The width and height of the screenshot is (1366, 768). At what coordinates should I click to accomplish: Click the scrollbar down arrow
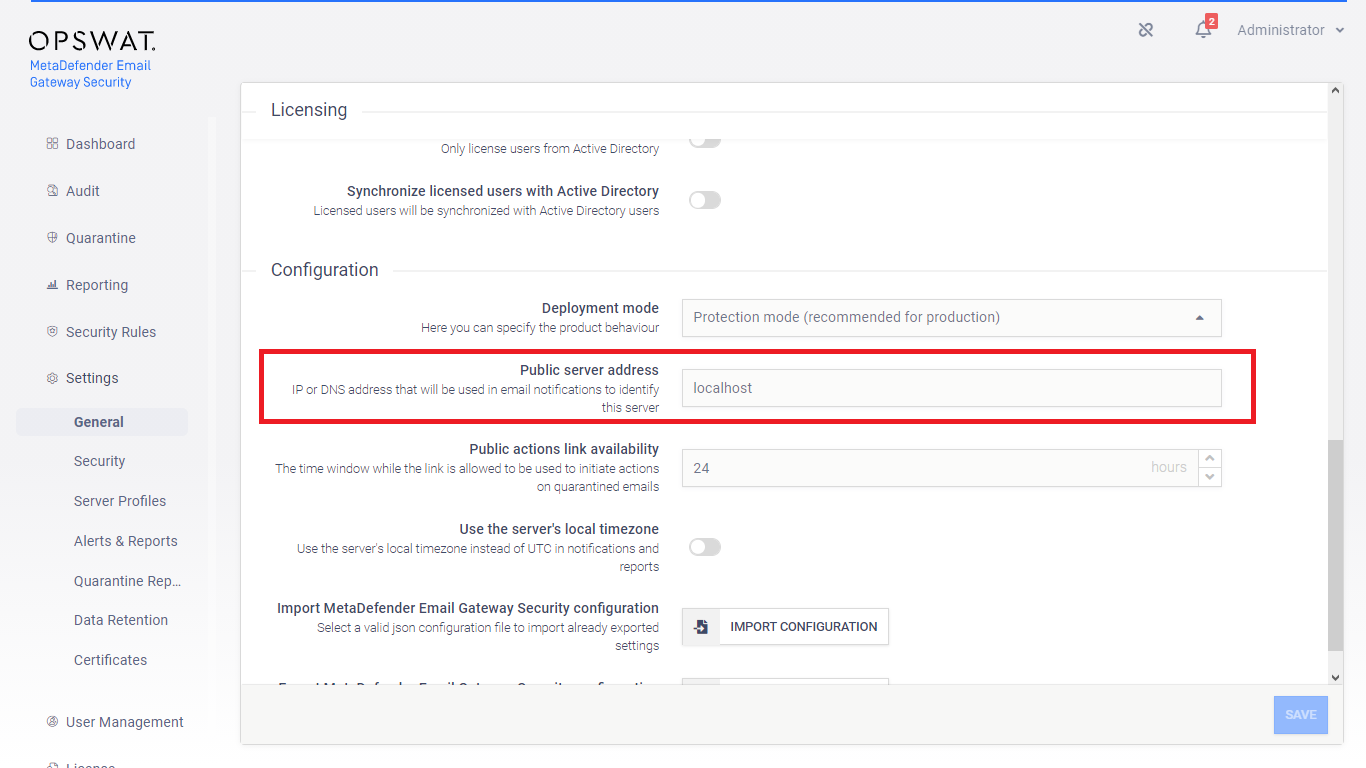1335,677
